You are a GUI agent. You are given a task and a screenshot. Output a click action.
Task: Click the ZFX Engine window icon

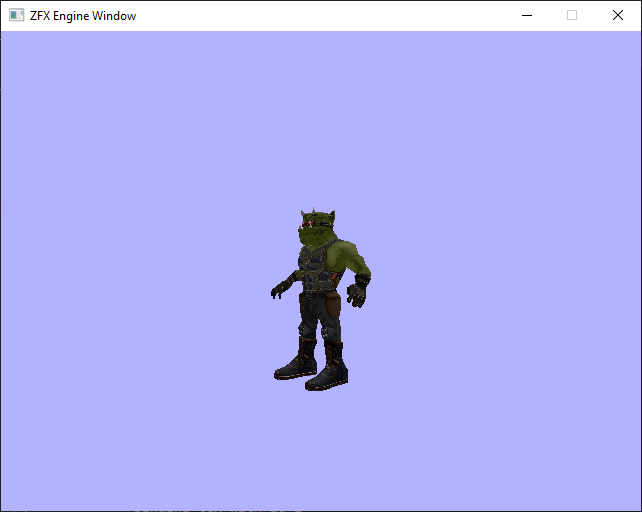[16, 16]
